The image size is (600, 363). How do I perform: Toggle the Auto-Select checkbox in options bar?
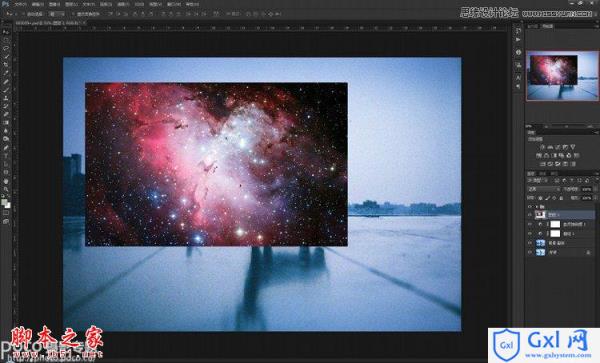pyautogui.click(x=23, y=14)
